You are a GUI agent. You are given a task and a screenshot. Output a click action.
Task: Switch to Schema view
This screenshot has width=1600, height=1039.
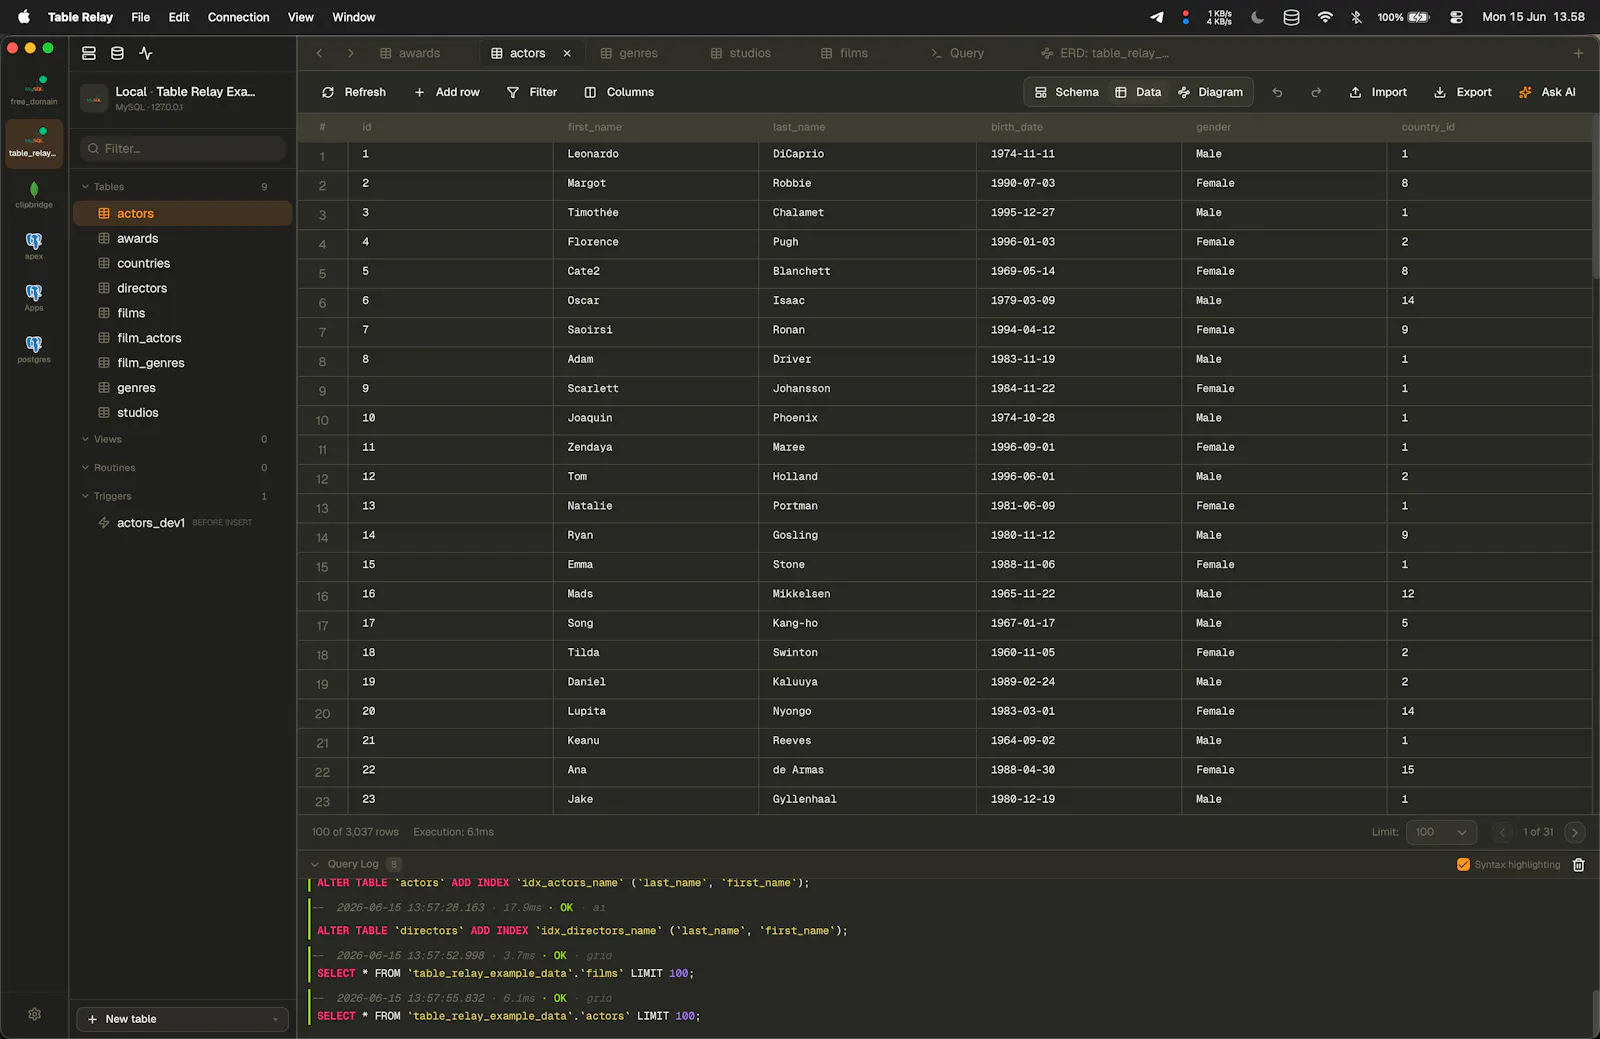pos(1066,92)
